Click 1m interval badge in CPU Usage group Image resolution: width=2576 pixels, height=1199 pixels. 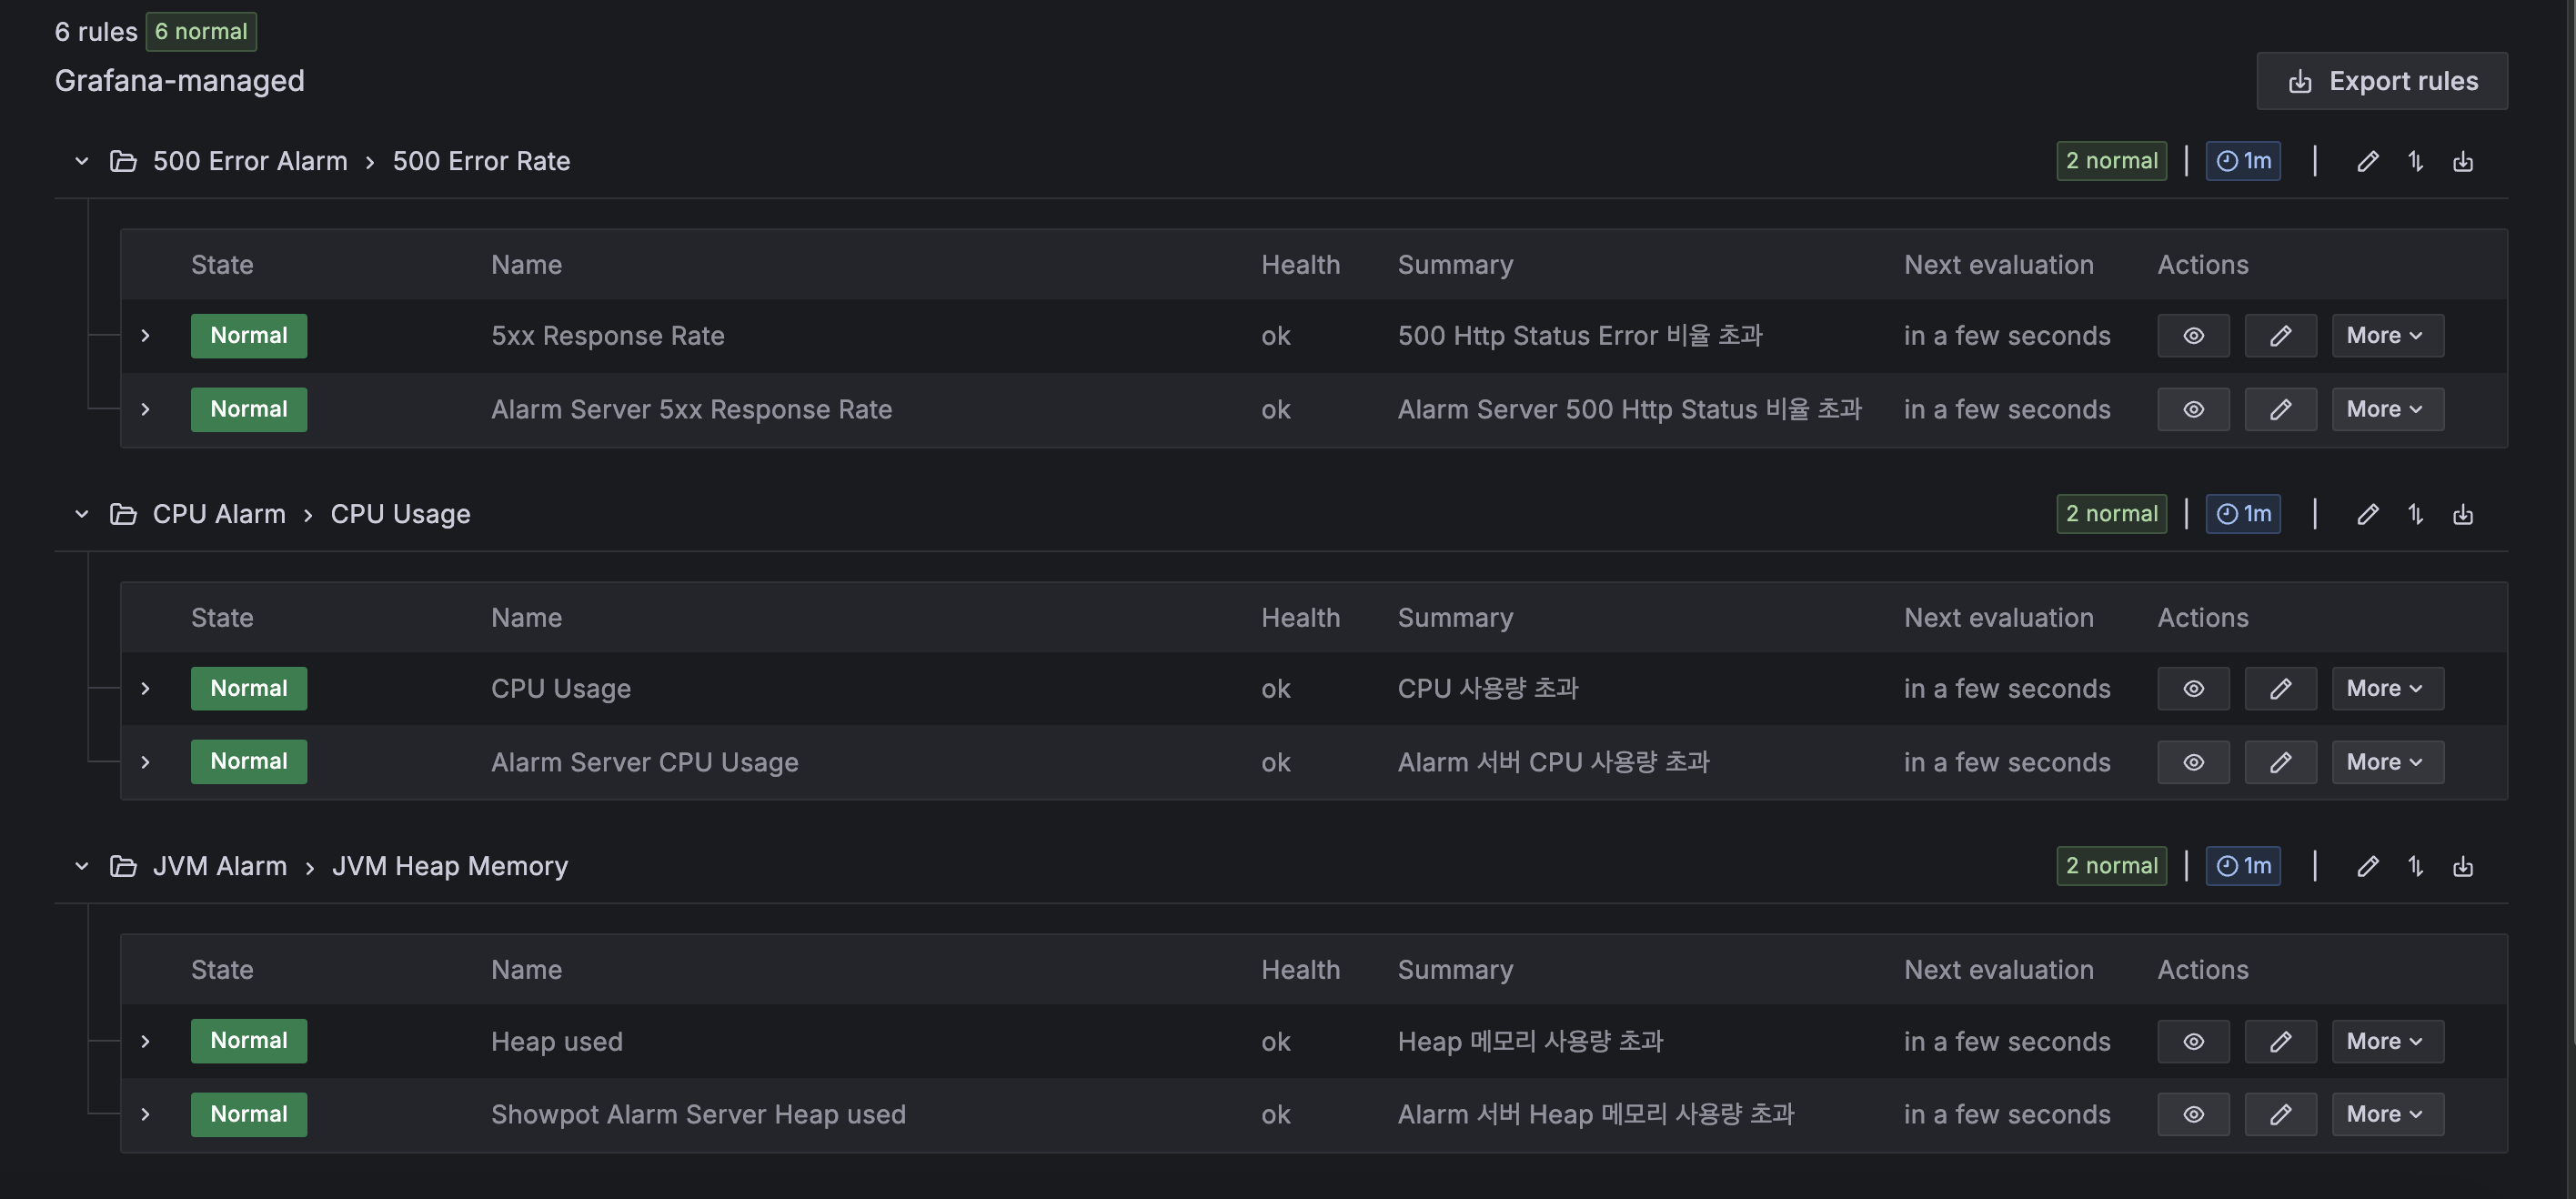2243,514
